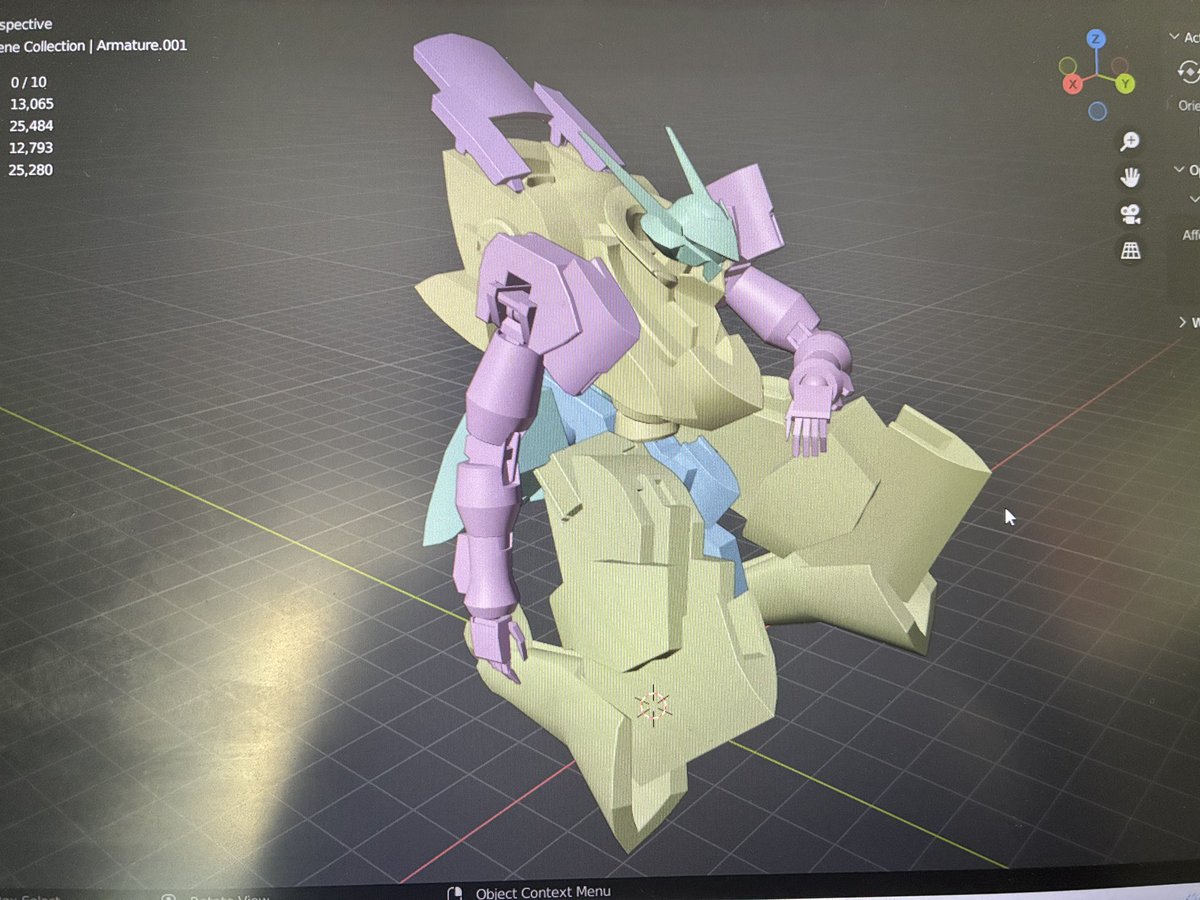Click the '12,793' statistics value
This screenshot has width=1200, height=900.
coord(31,148)
